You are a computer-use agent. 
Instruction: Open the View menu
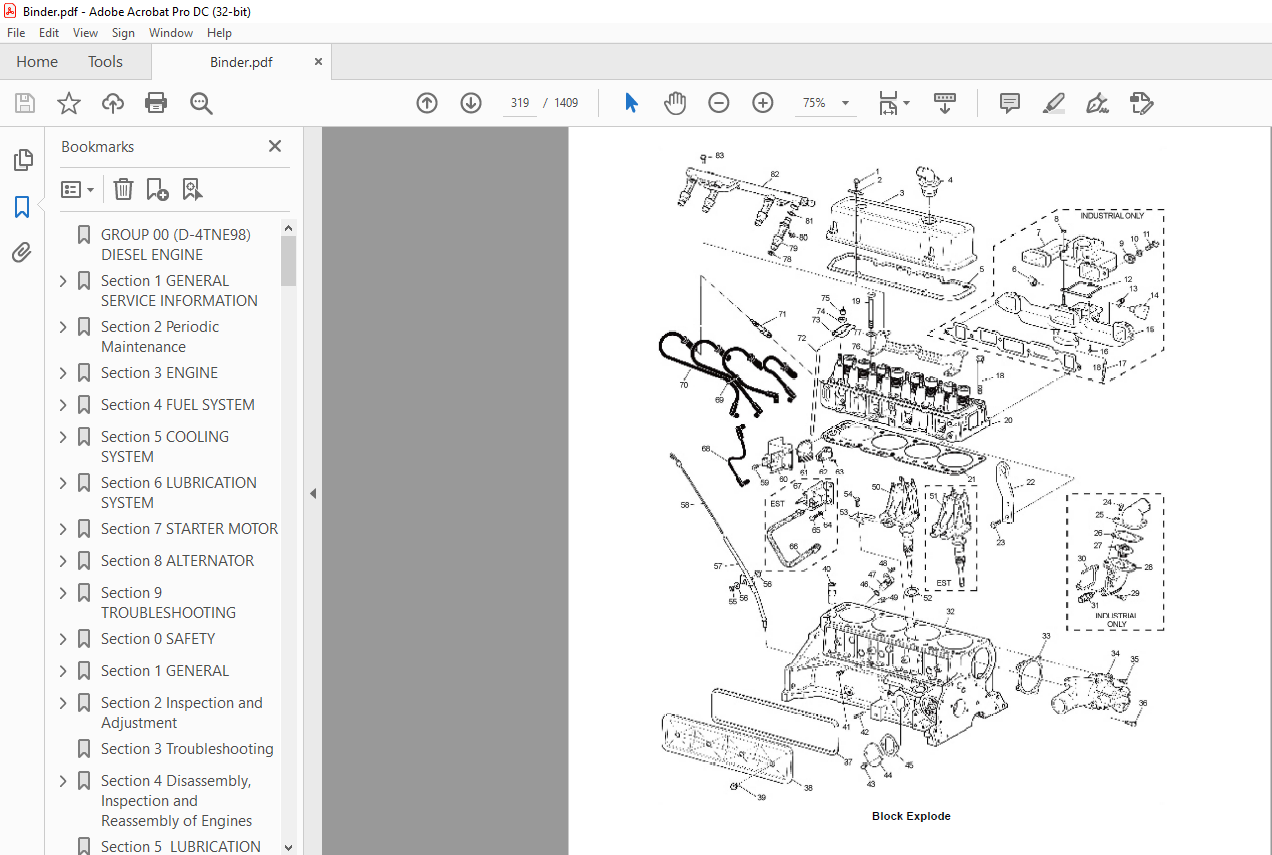(x=85, y=33)
